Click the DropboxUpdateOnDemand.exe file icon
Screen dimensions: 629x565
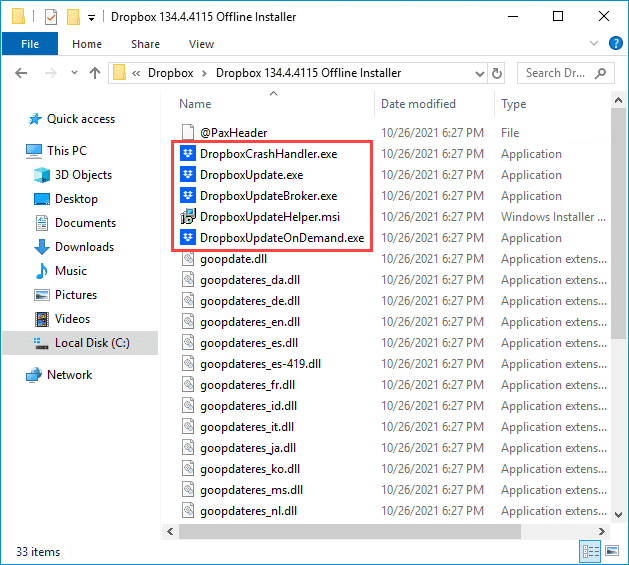coord(188,238)
